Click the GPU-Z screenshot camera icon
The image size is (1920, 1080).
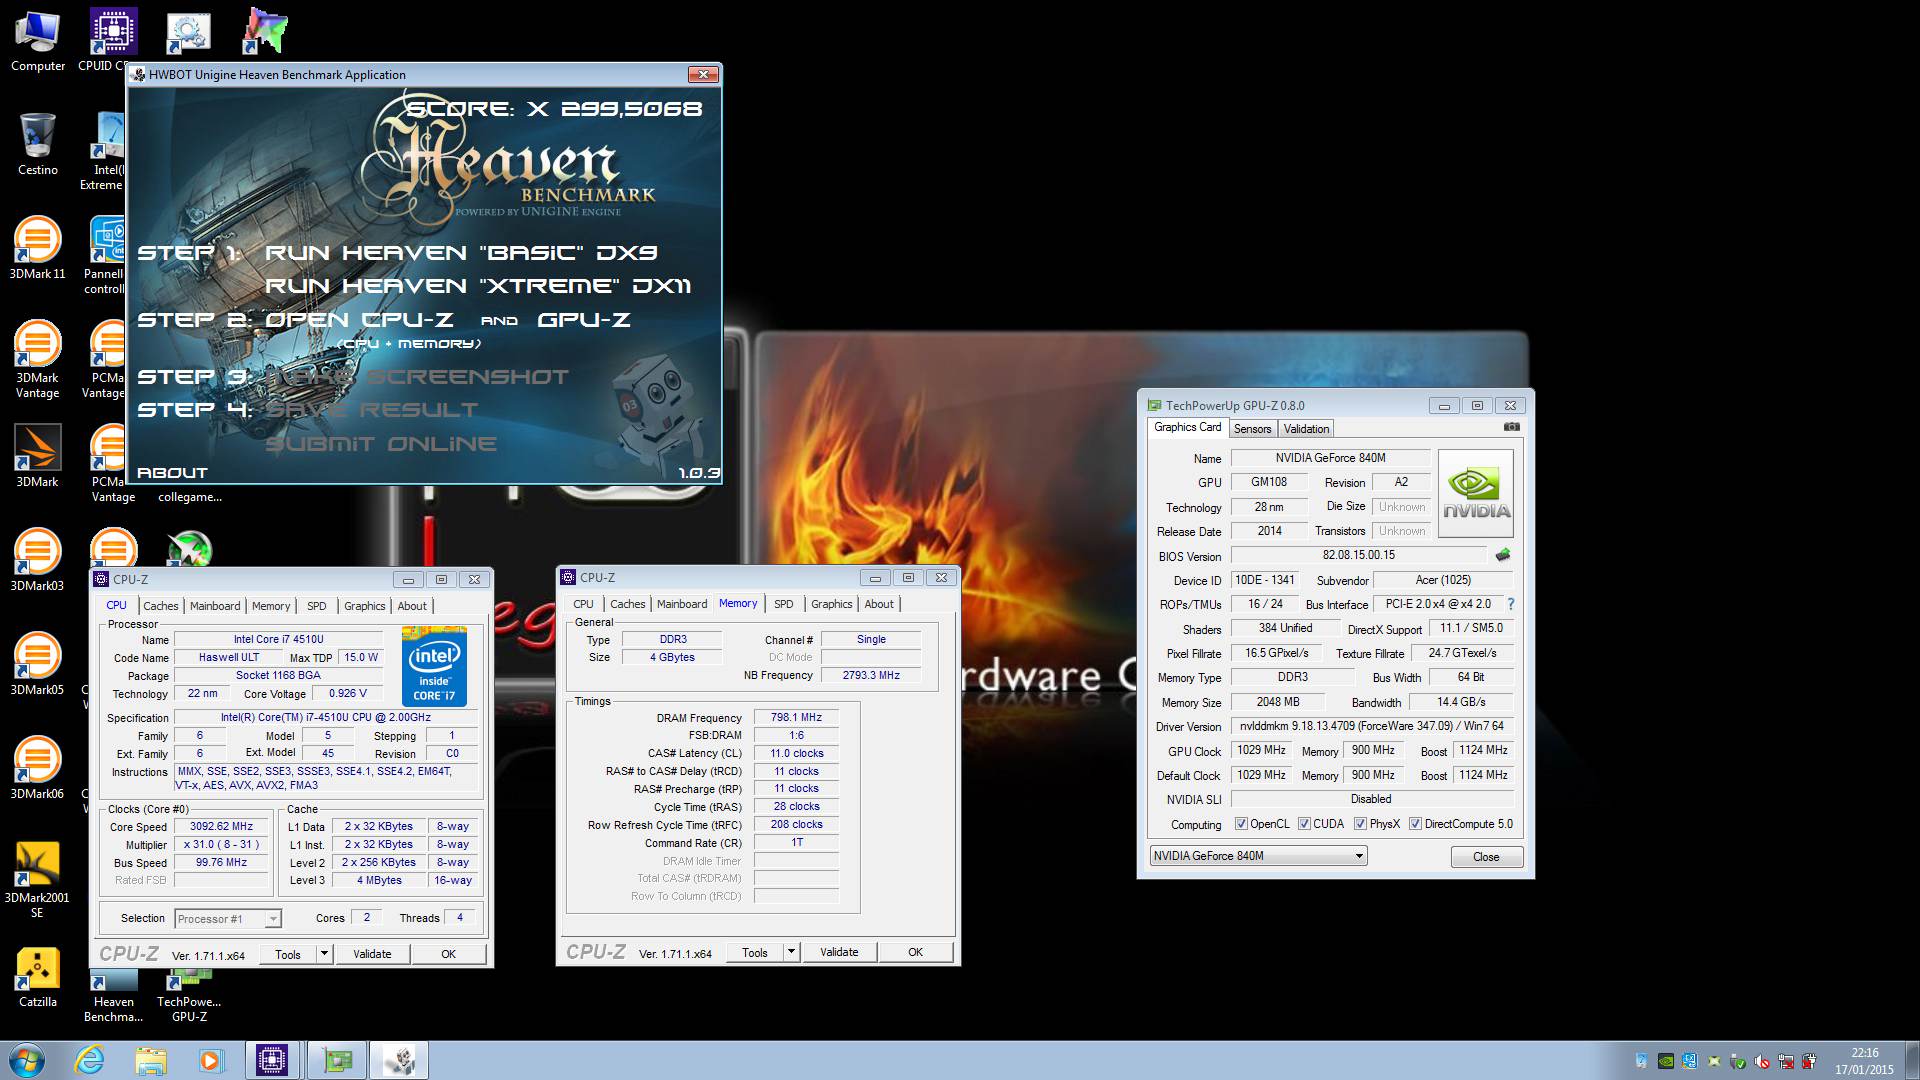(1511, 427)
